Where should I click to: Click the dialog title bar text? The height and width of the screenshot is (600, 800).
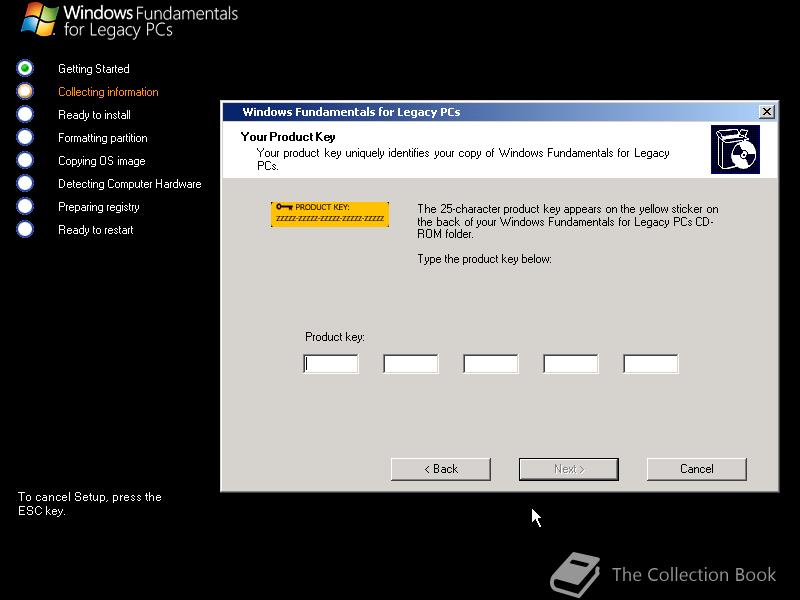coord(351,112)
